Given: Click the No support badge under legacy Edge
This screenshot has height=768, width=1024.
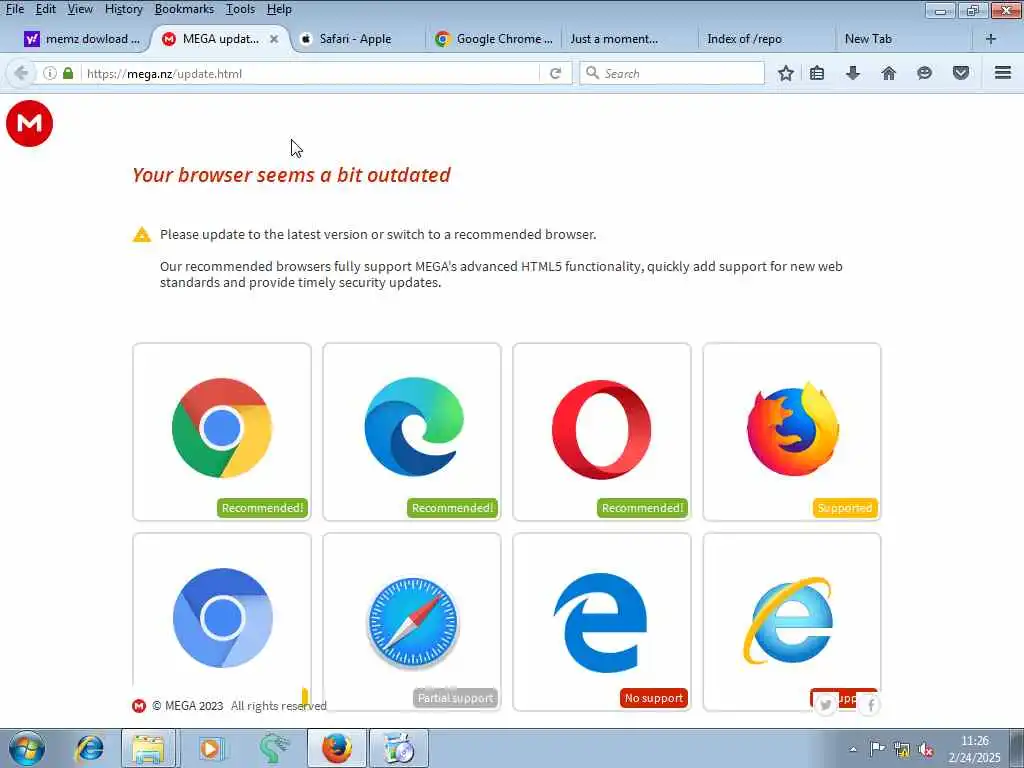Looking at the screenshot, I should [654, 698].
